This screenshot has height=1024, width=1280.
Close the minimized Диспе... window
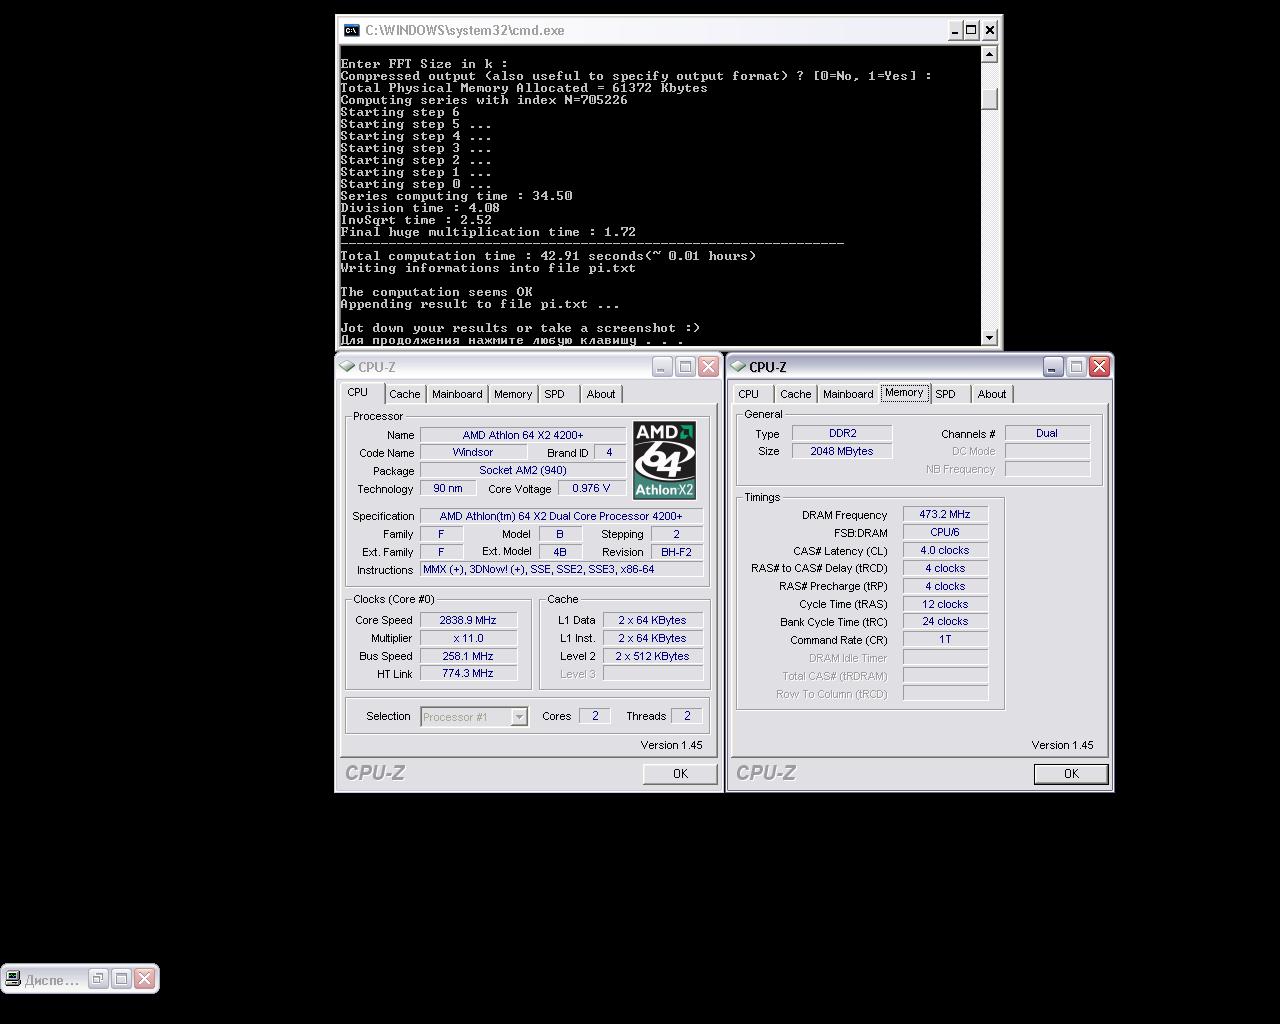click(144, 979)
